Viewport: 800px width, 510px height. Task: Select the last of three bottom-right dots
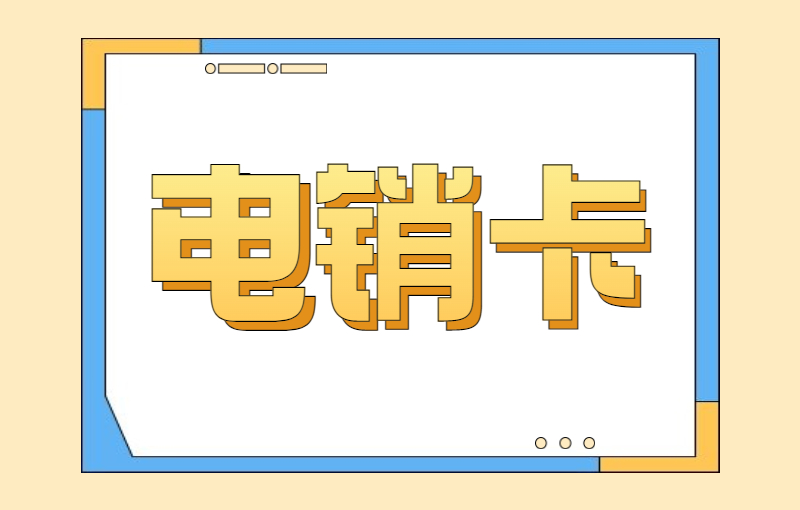click(589, 442)
